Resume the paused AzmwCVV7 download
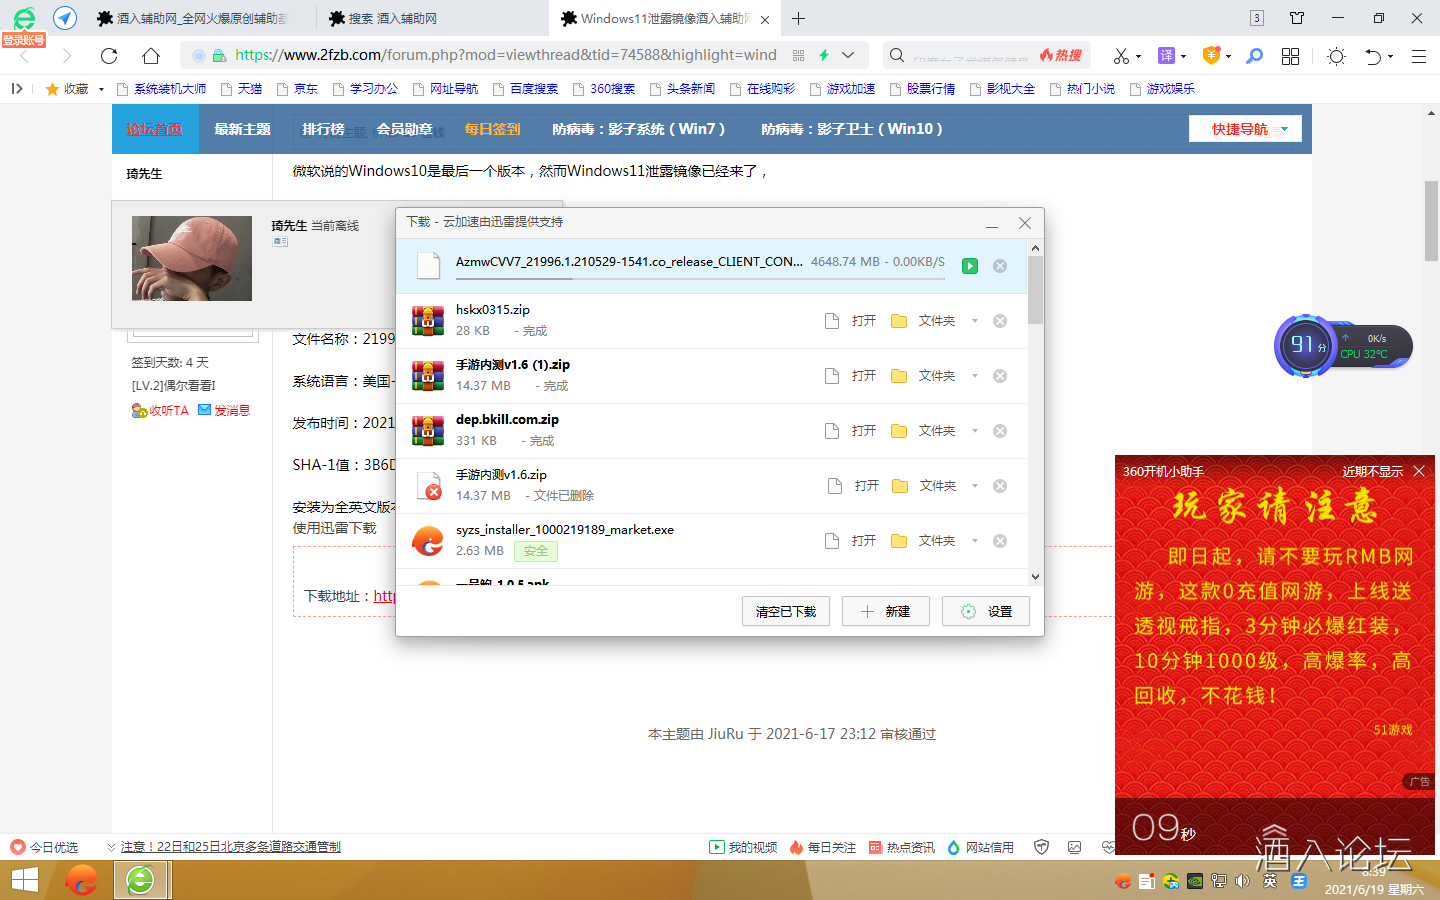The image size is (1440, 900). (969, 266)
